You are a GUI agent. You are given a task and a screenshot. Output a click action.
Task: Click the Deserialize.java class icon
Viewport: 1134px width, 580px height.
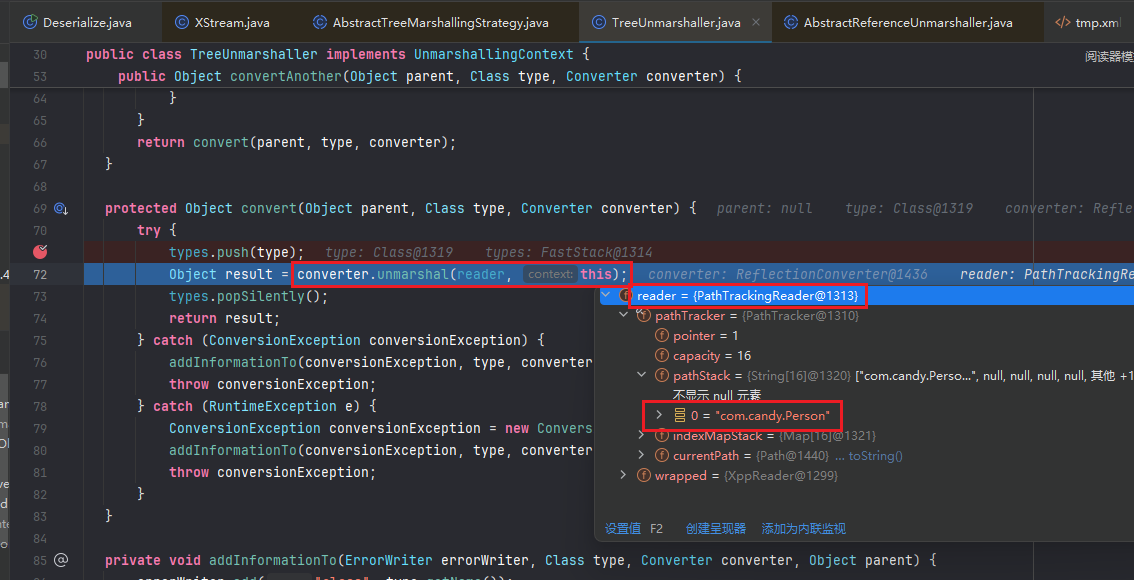click(30, 22)
